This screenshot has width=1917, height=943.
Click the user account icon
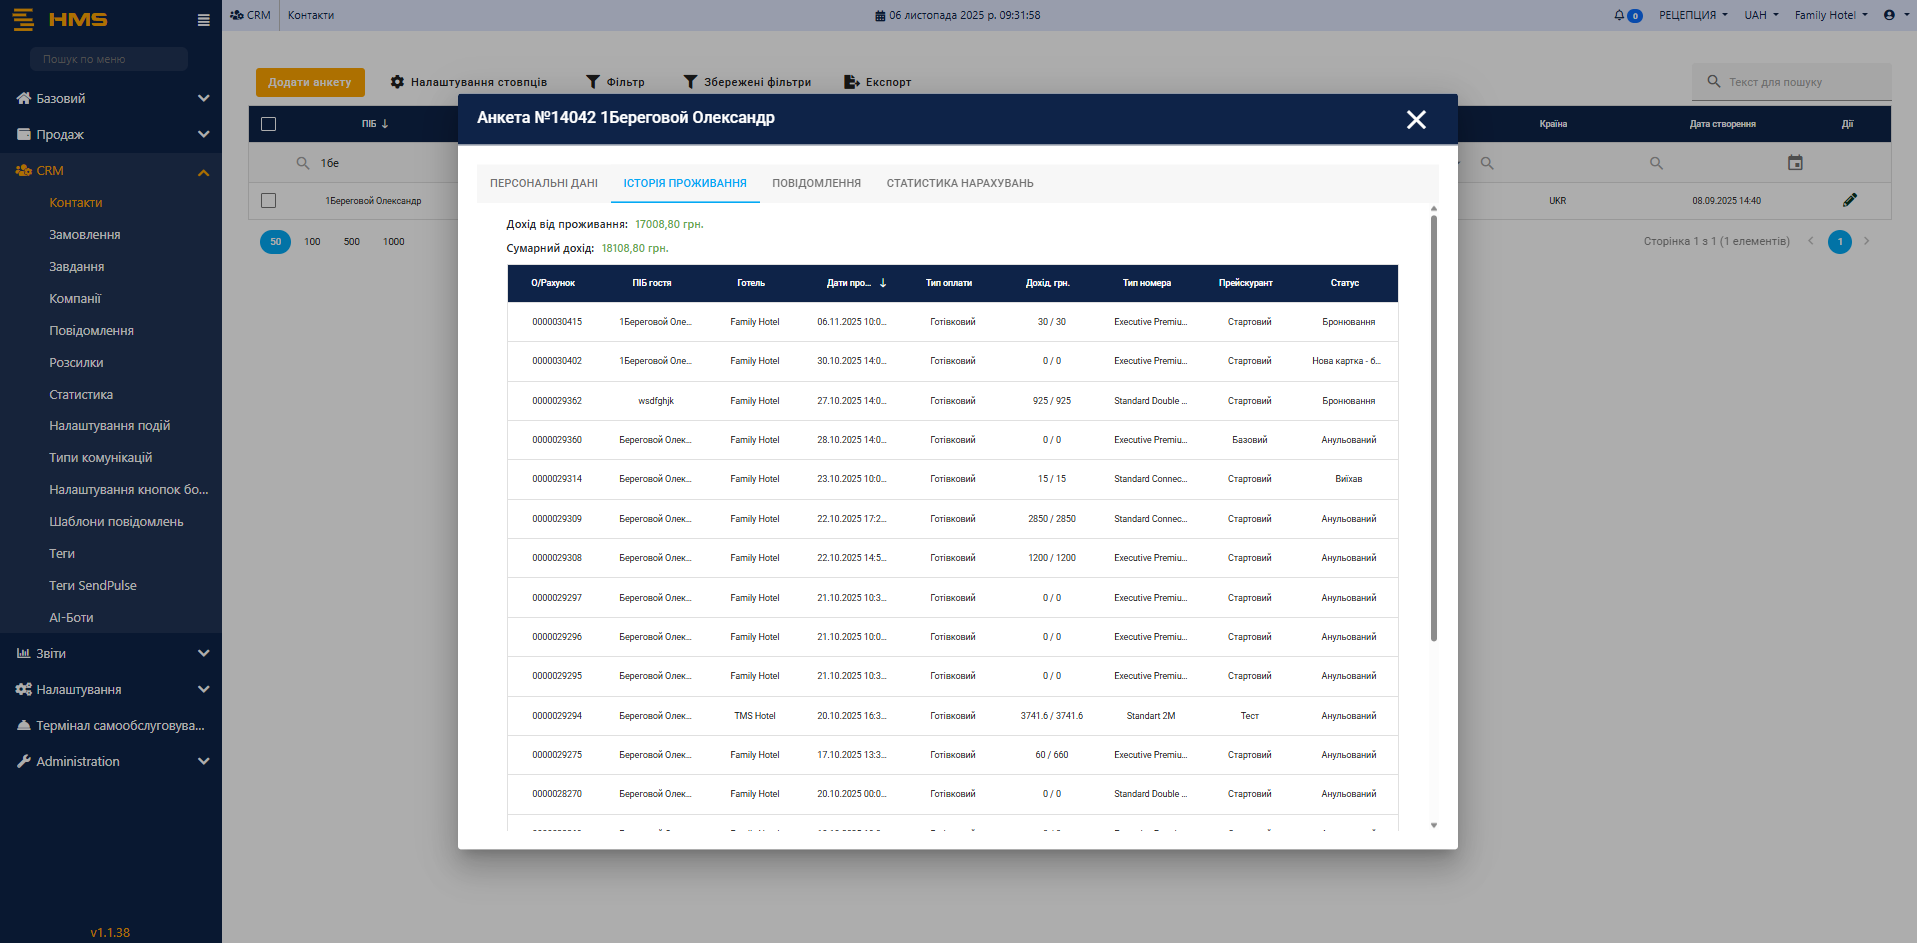(1888, 15)
